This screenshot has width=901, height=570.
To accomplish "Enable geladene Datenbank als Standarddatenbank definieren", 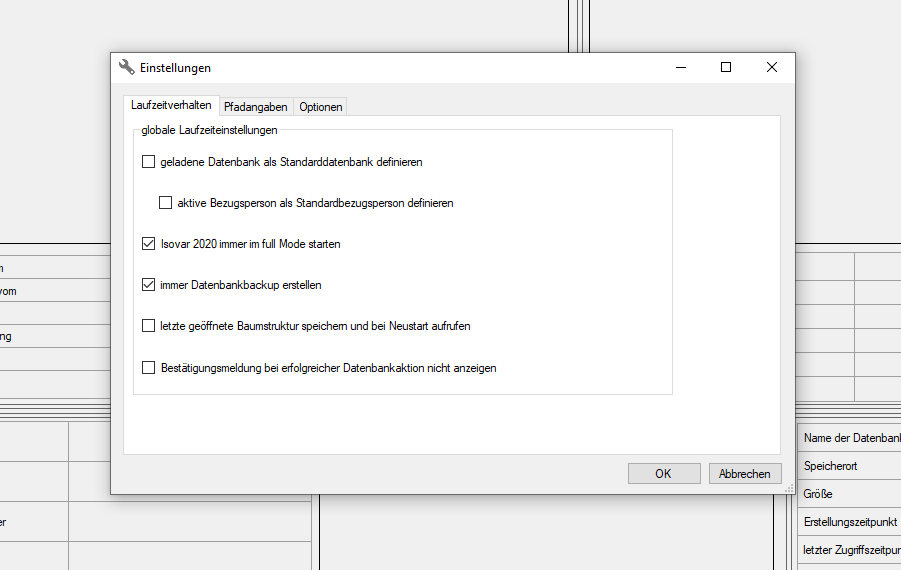I will (x=149, y=162).
